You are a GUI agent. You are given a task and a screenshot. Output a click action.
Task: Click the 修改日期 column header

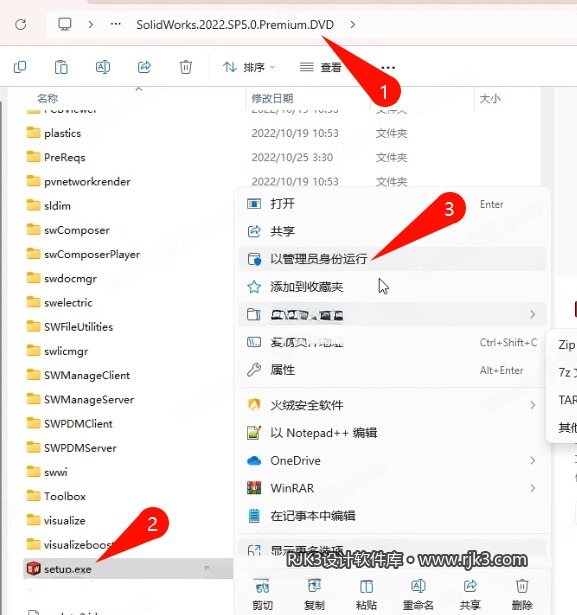[x=272, y=98]
